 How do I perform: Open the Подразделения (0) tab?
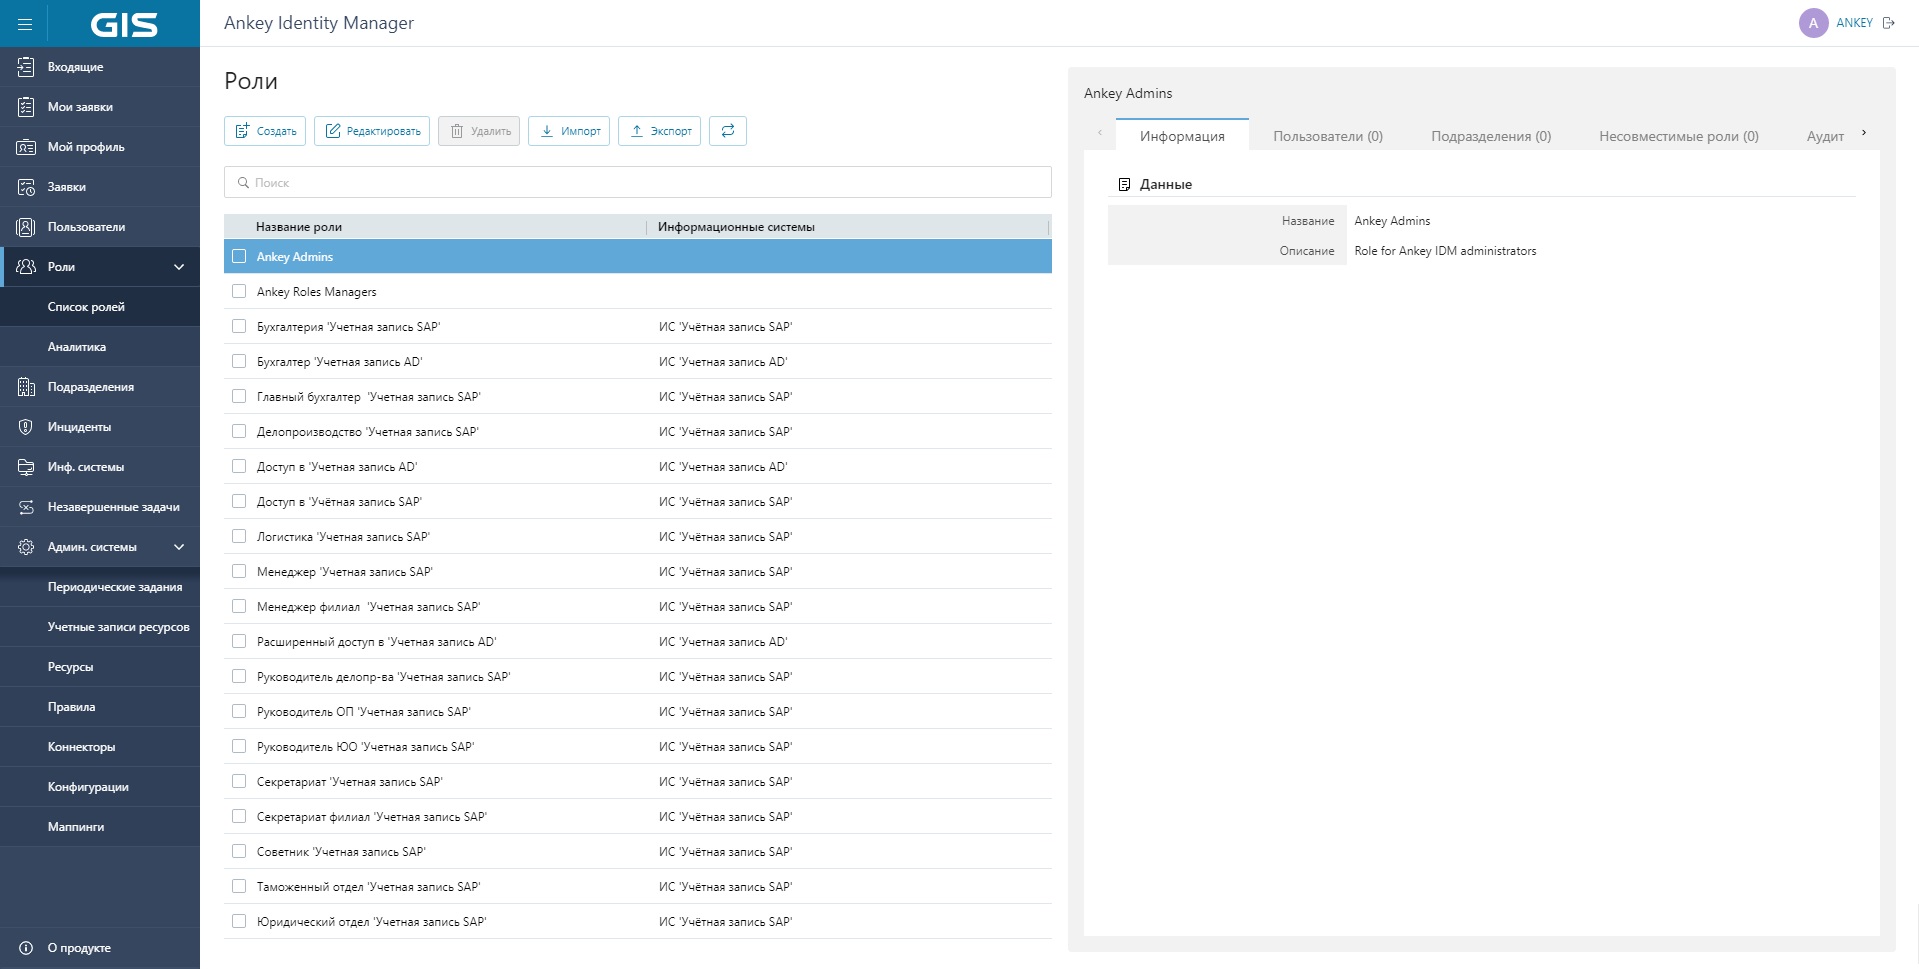click(x=1491, y=136)
